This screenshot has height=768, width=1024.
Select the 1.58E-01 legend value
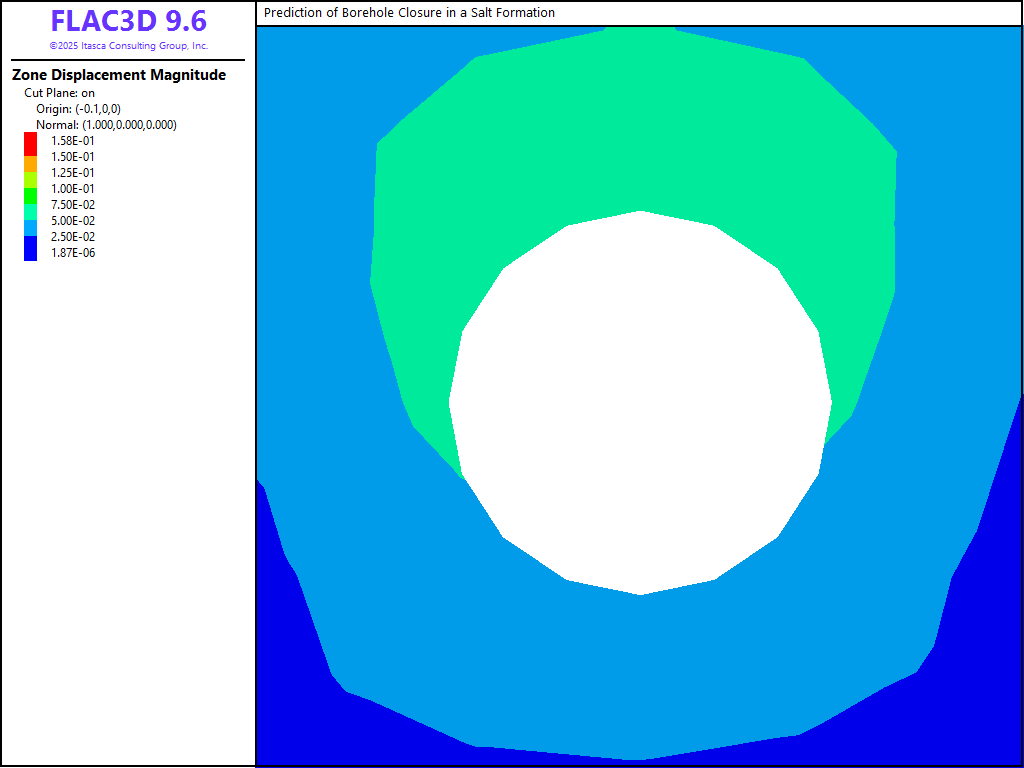coord(73,141)
